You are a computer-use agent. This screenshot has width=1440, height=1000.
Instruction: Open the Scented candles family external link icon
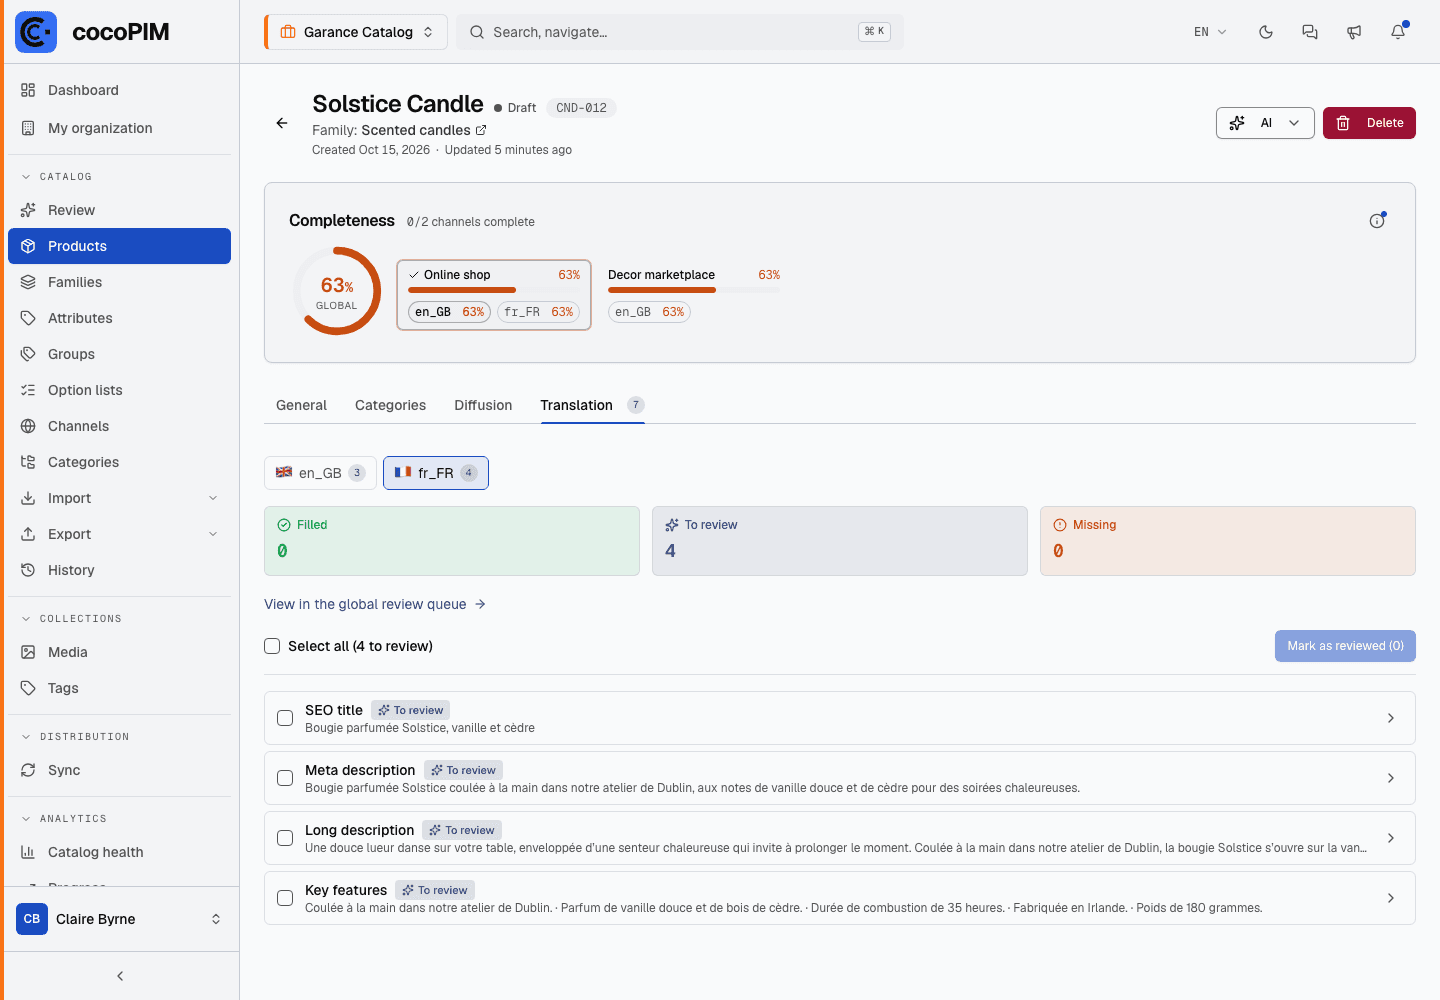tap(481, 130)
